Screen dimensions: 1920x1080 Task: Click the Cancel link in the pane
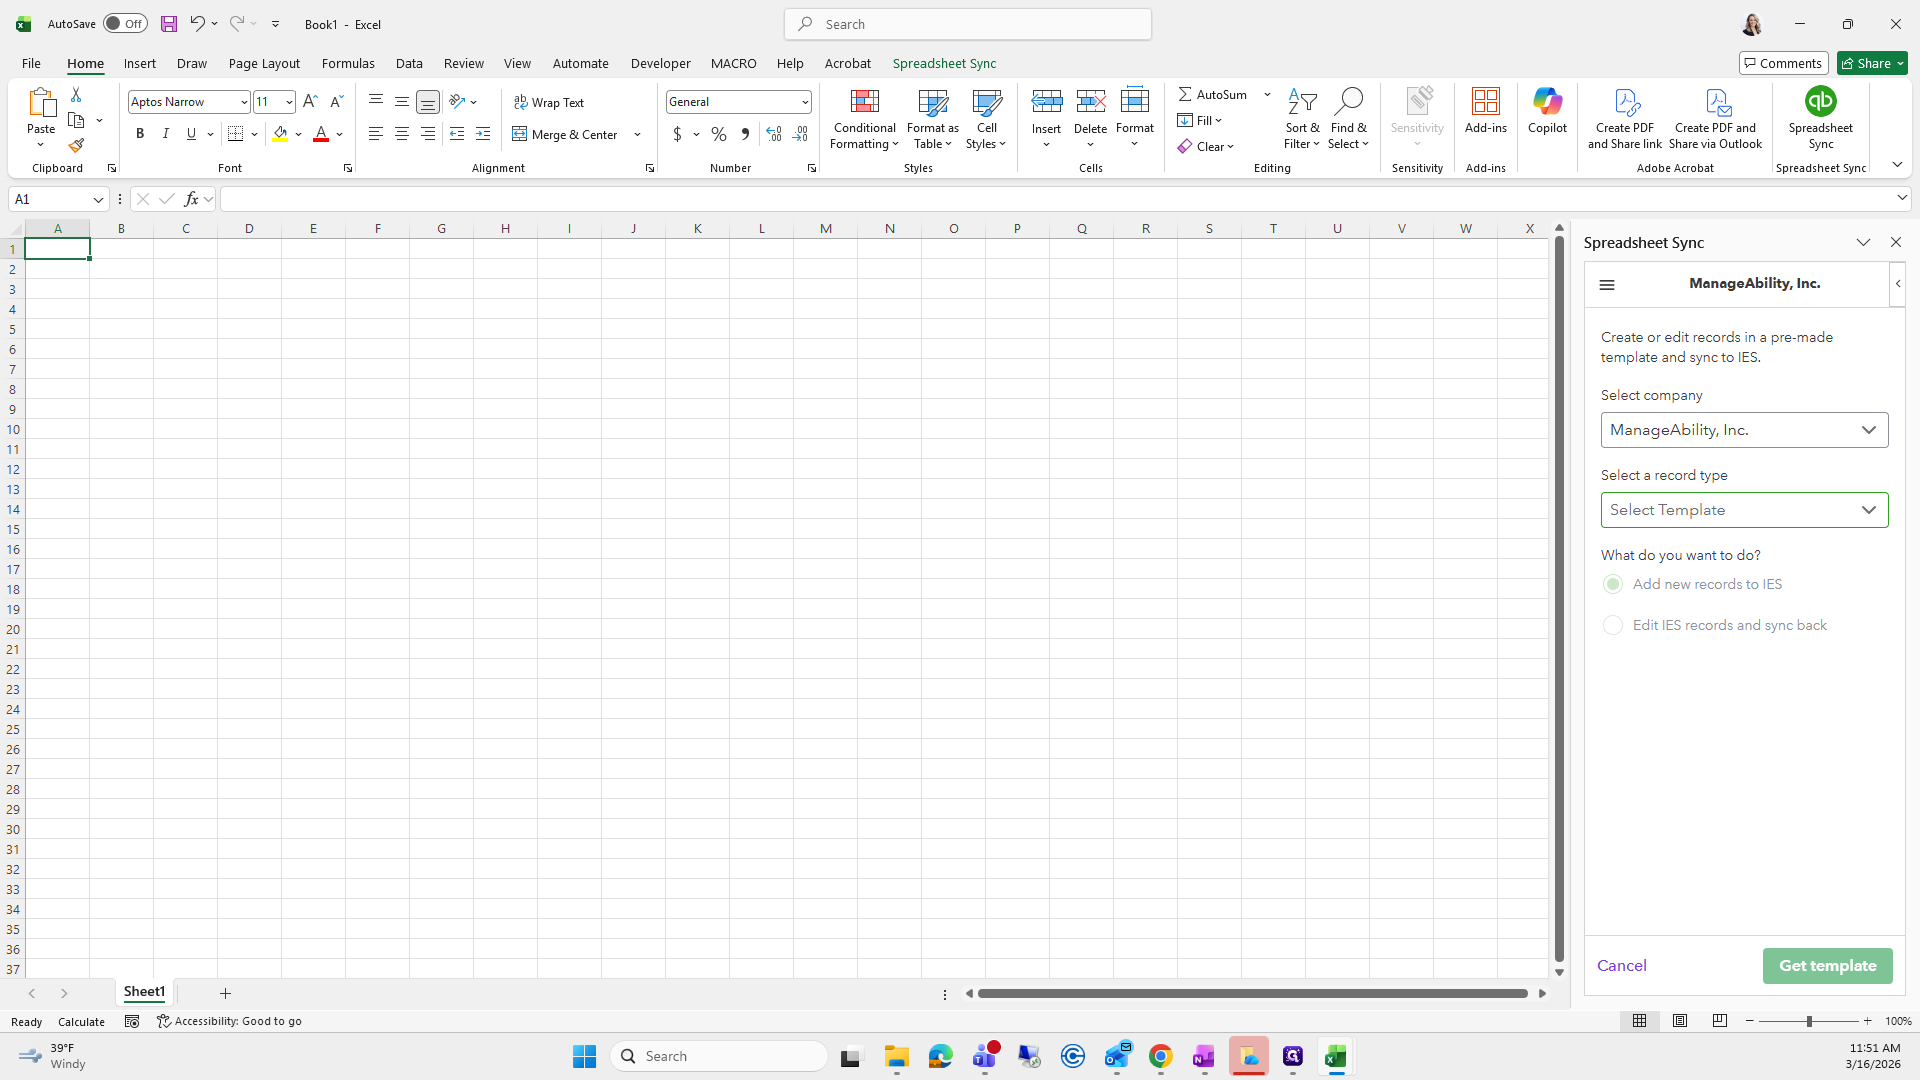point(1621,966)
